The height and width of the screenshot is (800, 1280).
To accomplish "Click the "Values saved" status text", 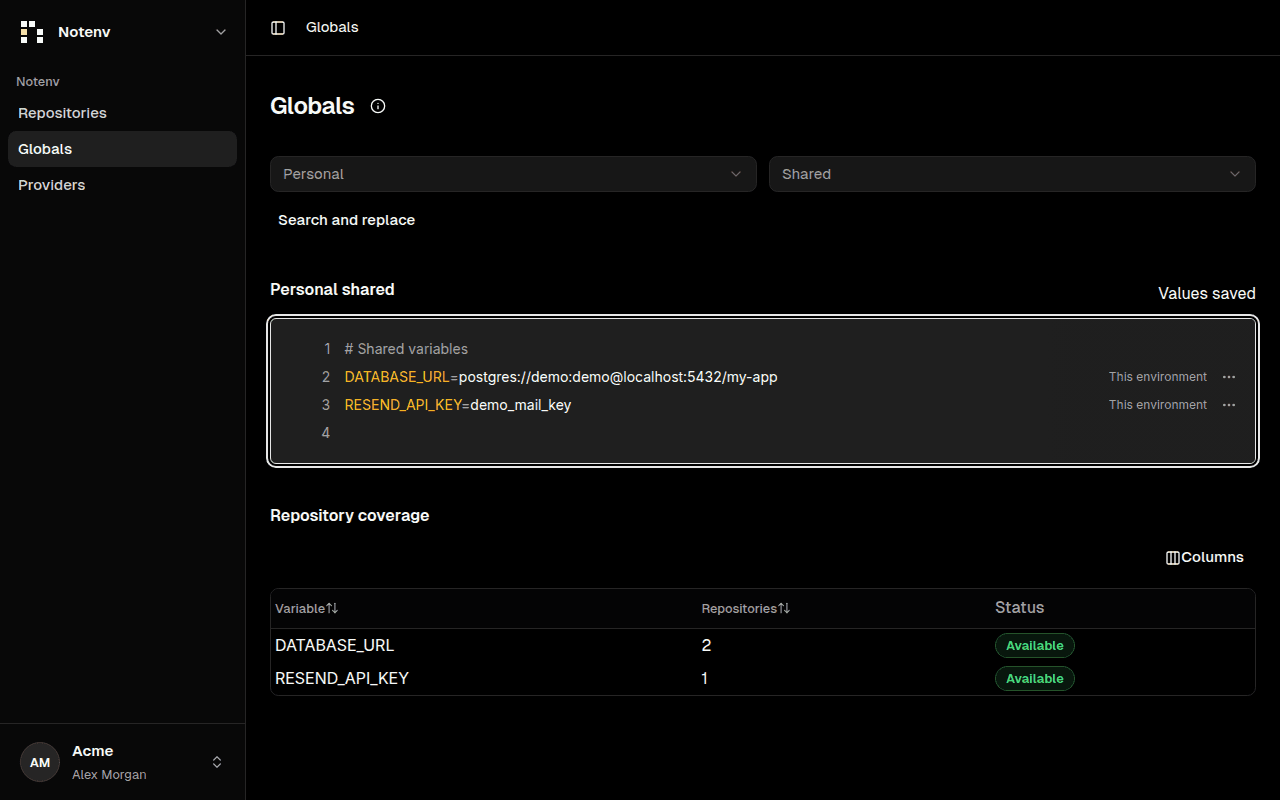I will click(1207, 293).
